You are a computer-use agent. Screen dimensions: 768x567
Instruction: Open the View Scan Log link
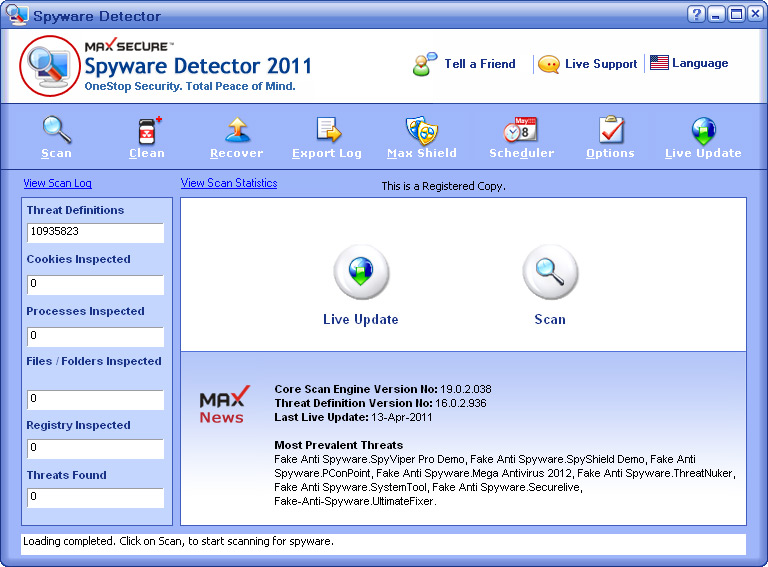(58, 183)
